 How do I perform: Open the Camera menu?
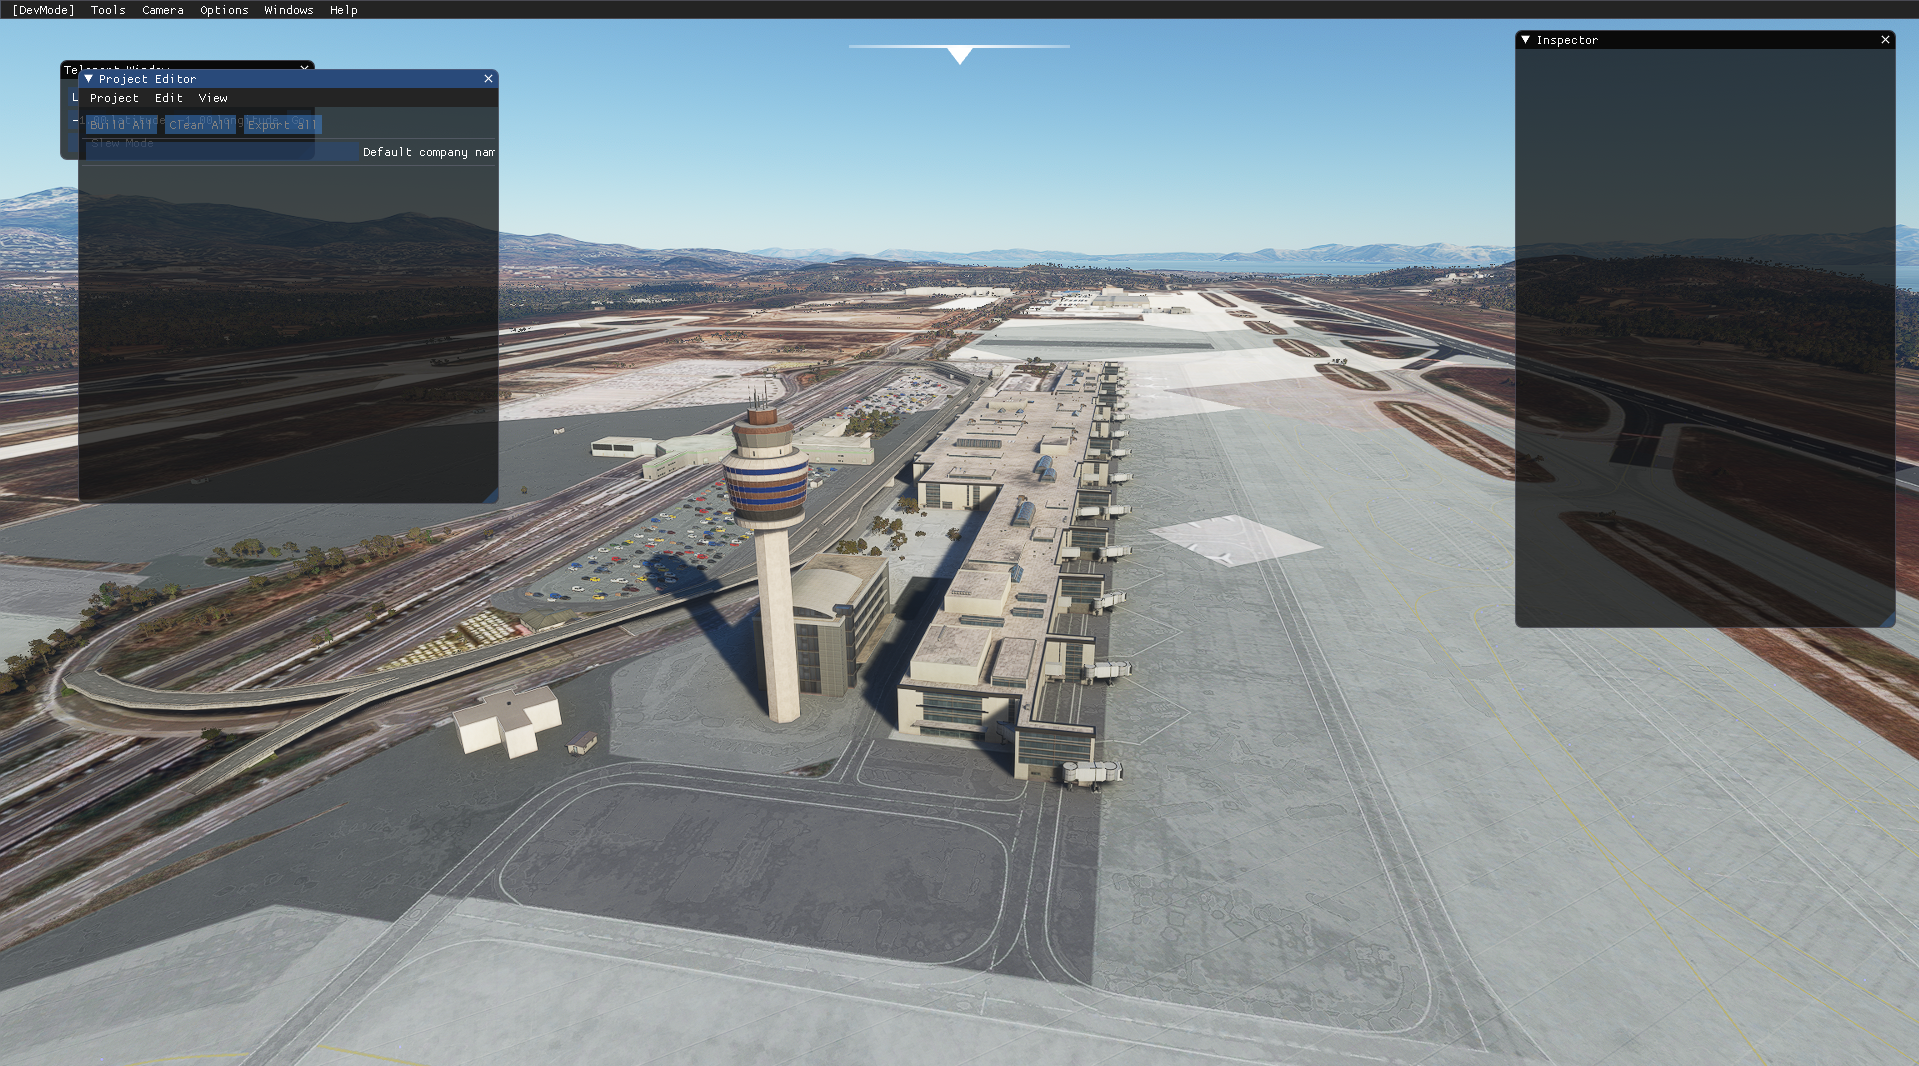click(163, 10)
